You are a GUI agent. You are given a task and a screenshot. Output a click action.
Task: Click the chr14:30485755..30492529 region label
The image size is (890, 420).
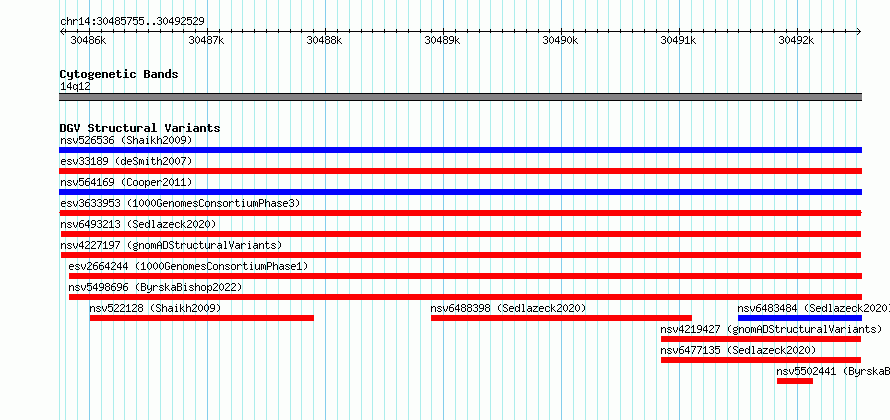coord(133,22)
